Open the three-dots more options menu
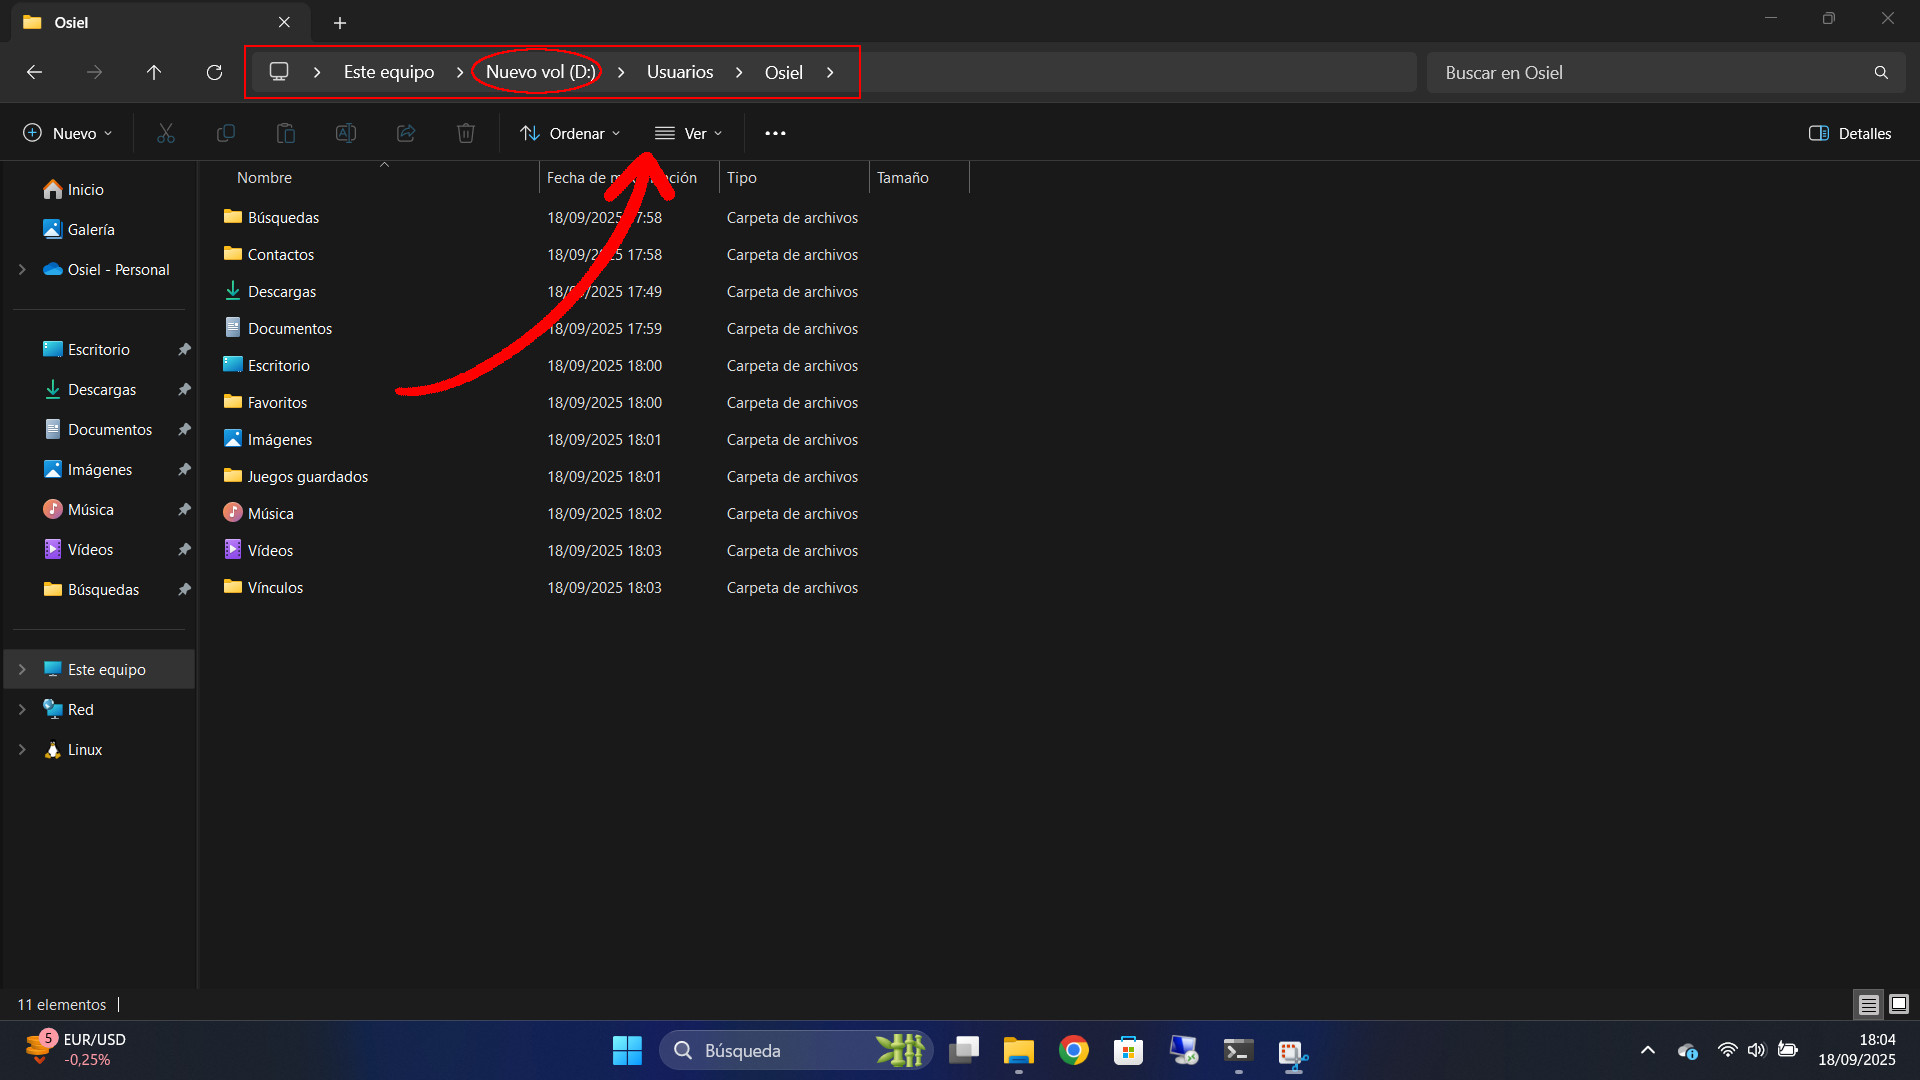The width and height of the screenshot is (1920, 1080). click(x=775, y=133)
